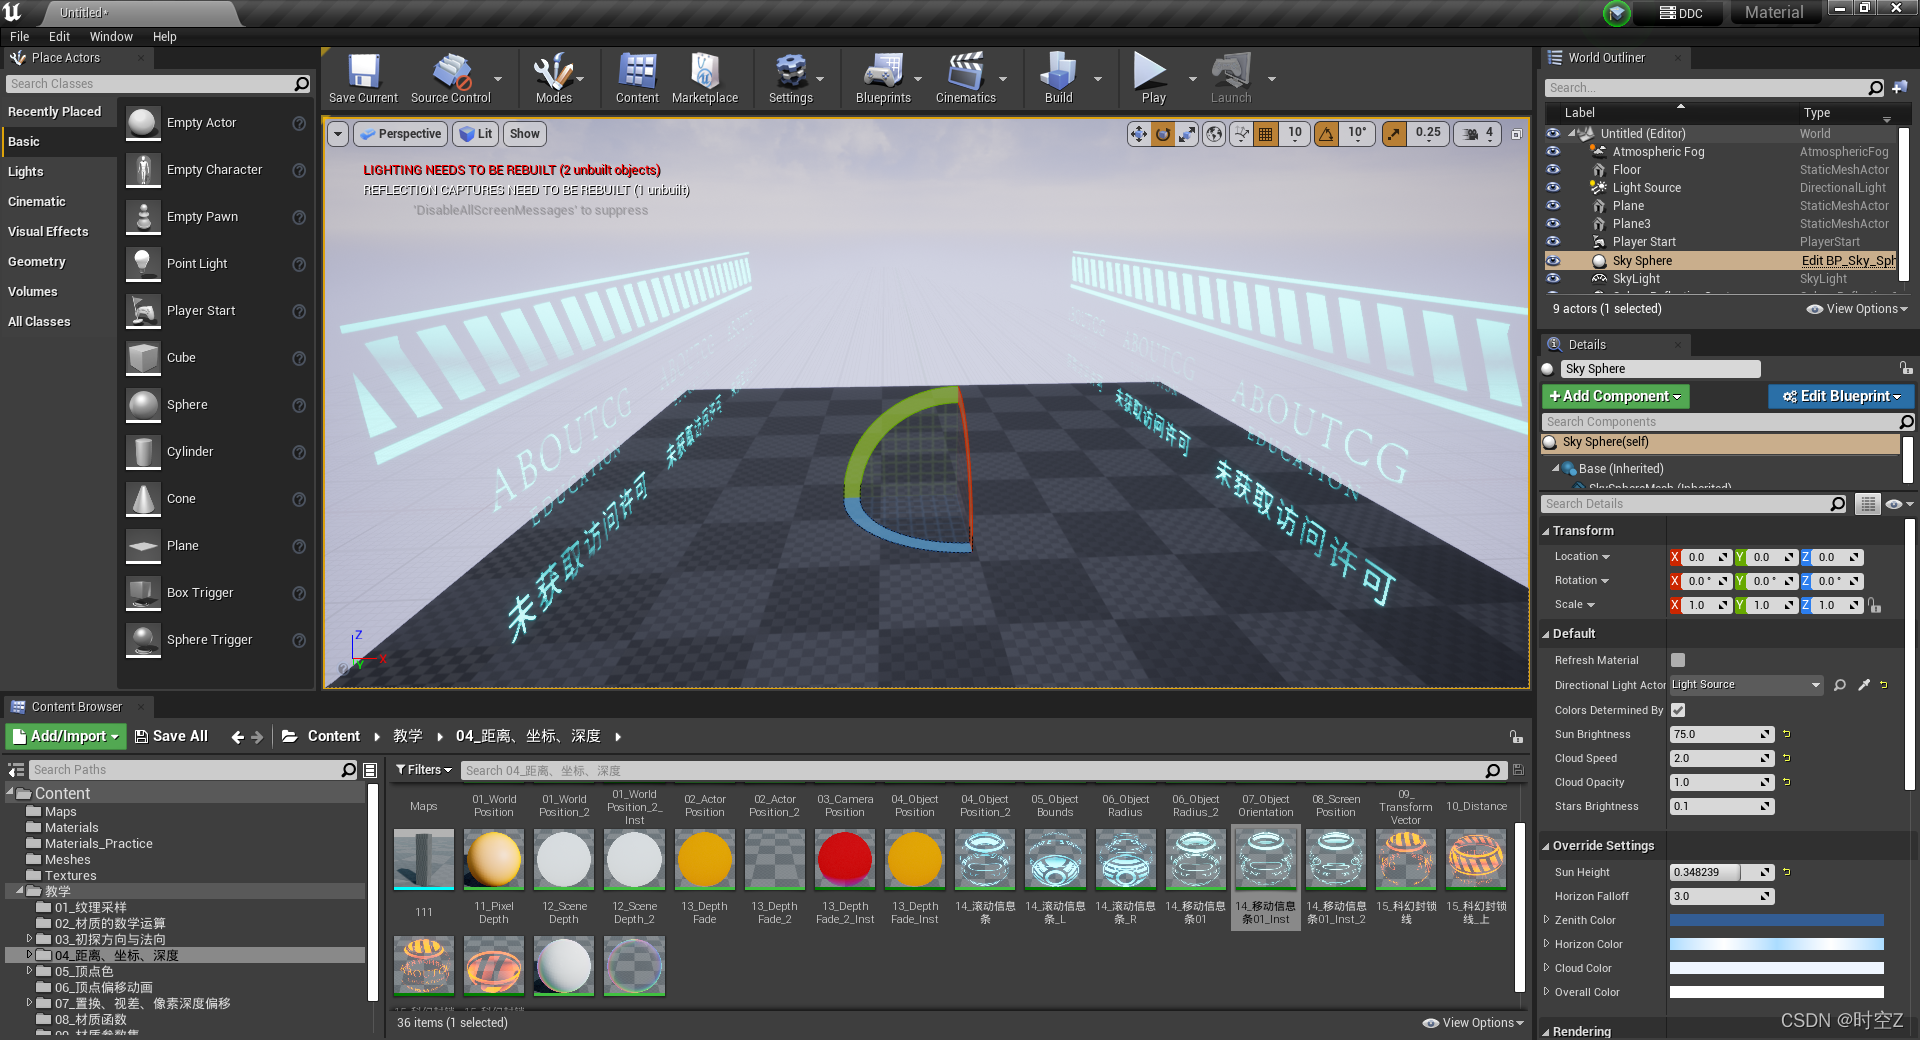Expand the Zenith Color property
1920x1040 pixels.
click(x=1546, y=920)
